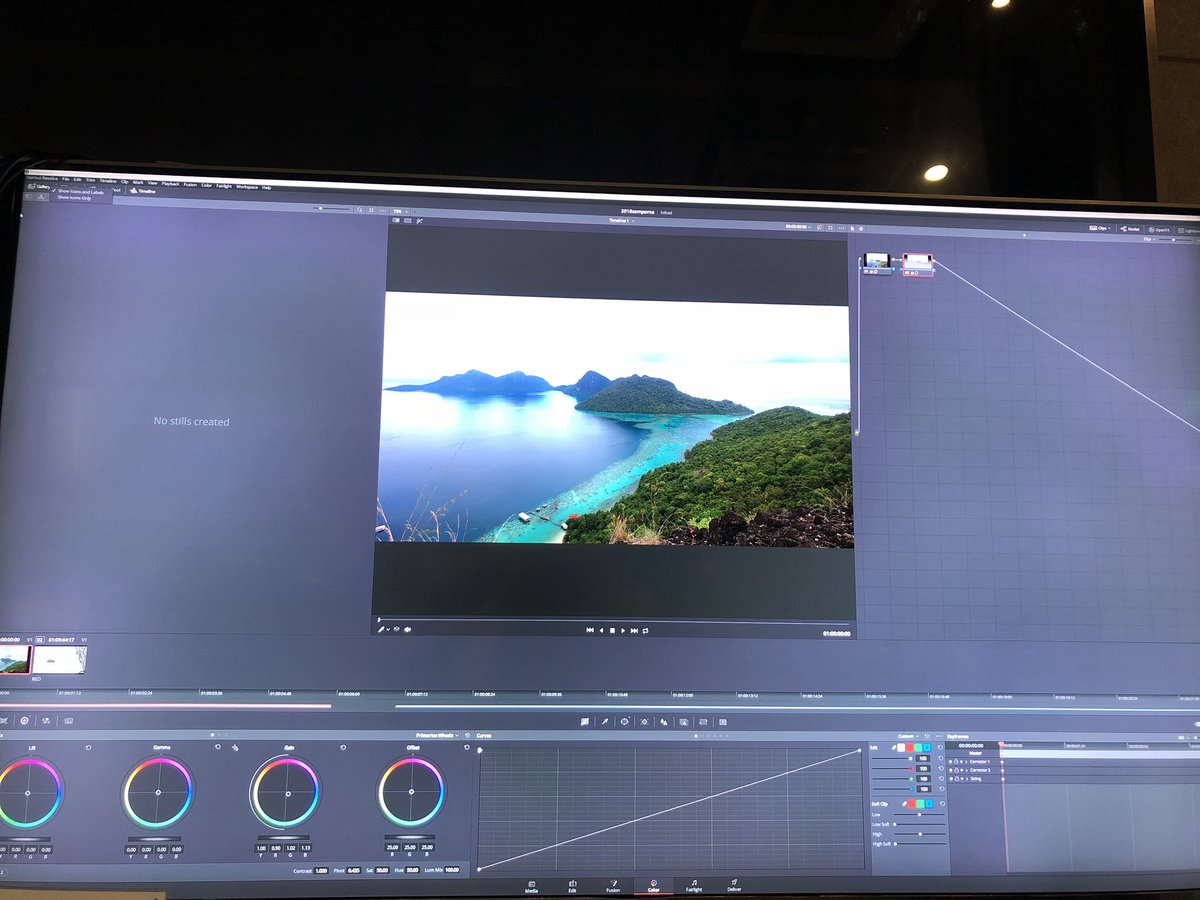Open the Playback menu
Viewport: 1200px width, 900px height.
coord(170,183)
